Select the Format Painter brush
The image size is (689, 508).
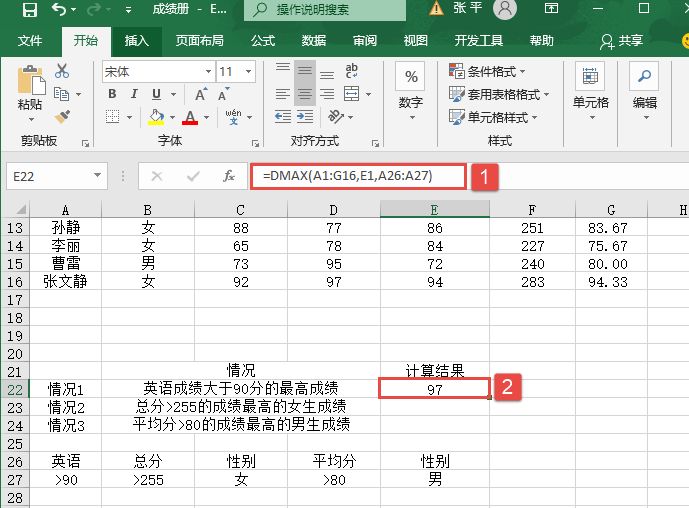62,116
